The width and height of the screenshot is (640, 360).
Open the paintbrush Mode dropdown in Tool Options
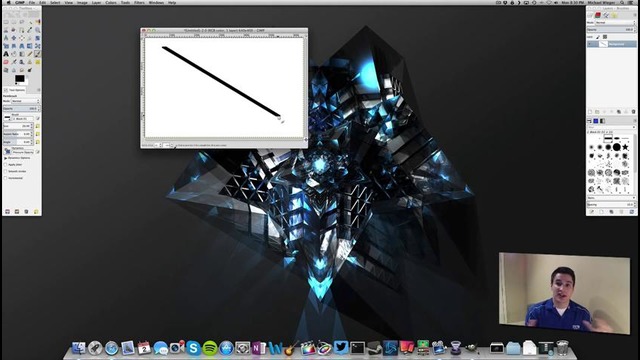(x=25, y=101)
